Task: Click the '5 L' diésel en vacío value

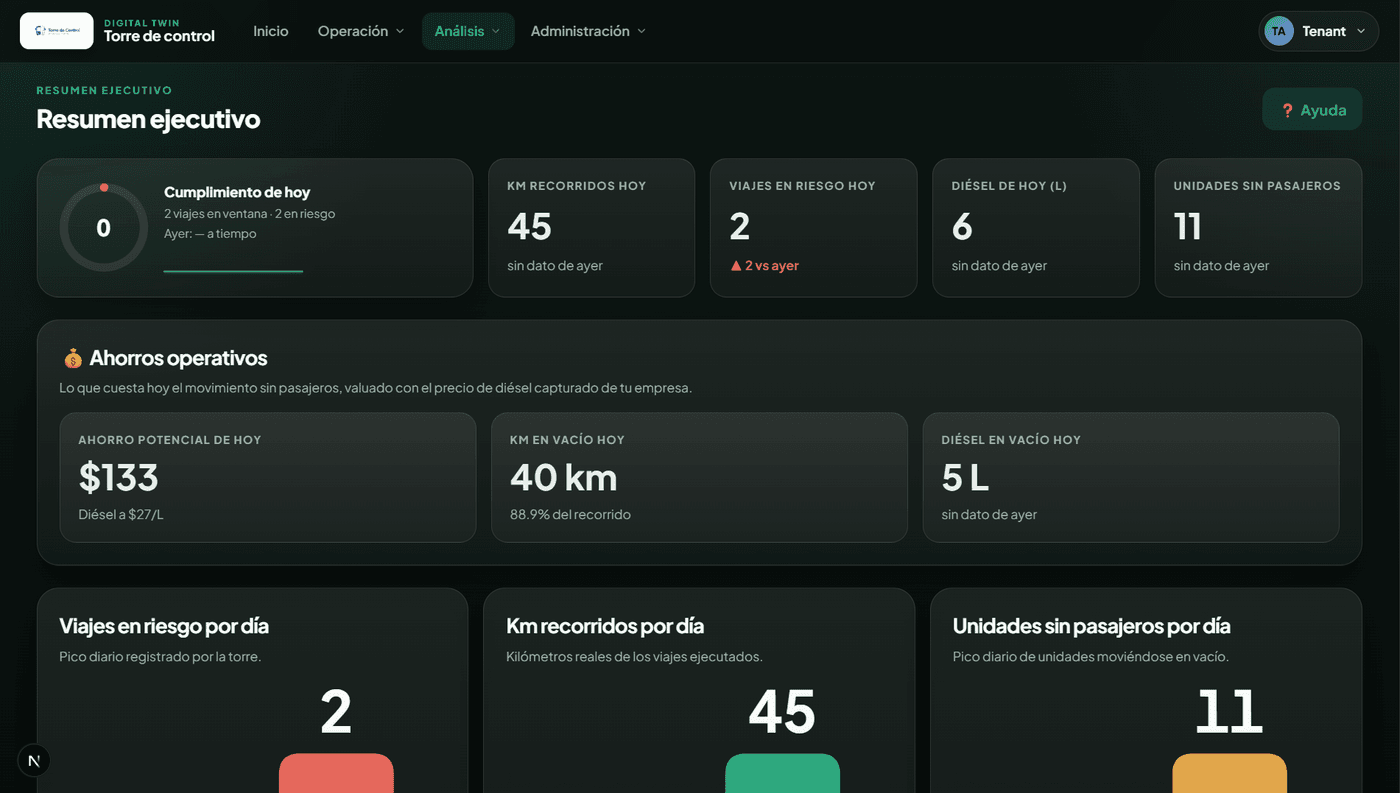Action: tap(965, 478)
